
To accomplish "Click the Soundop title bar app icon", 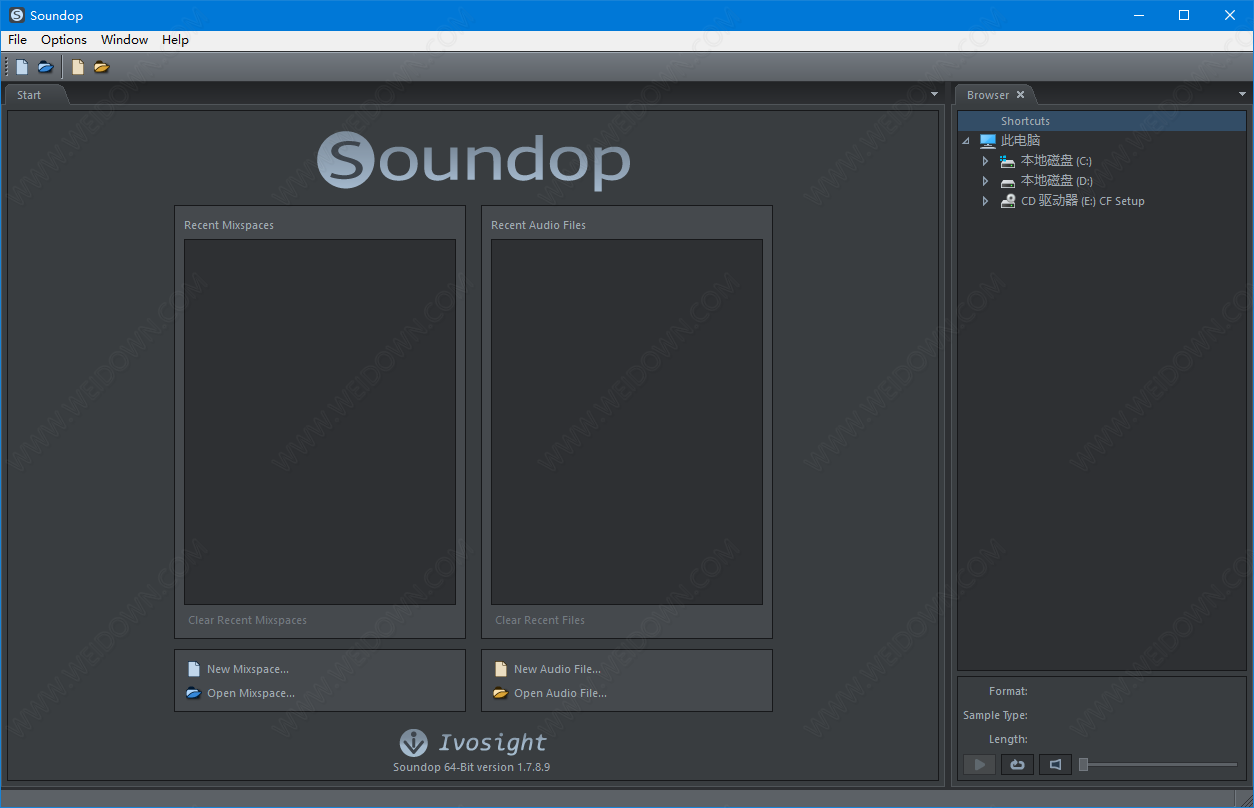I will point(17,15).
